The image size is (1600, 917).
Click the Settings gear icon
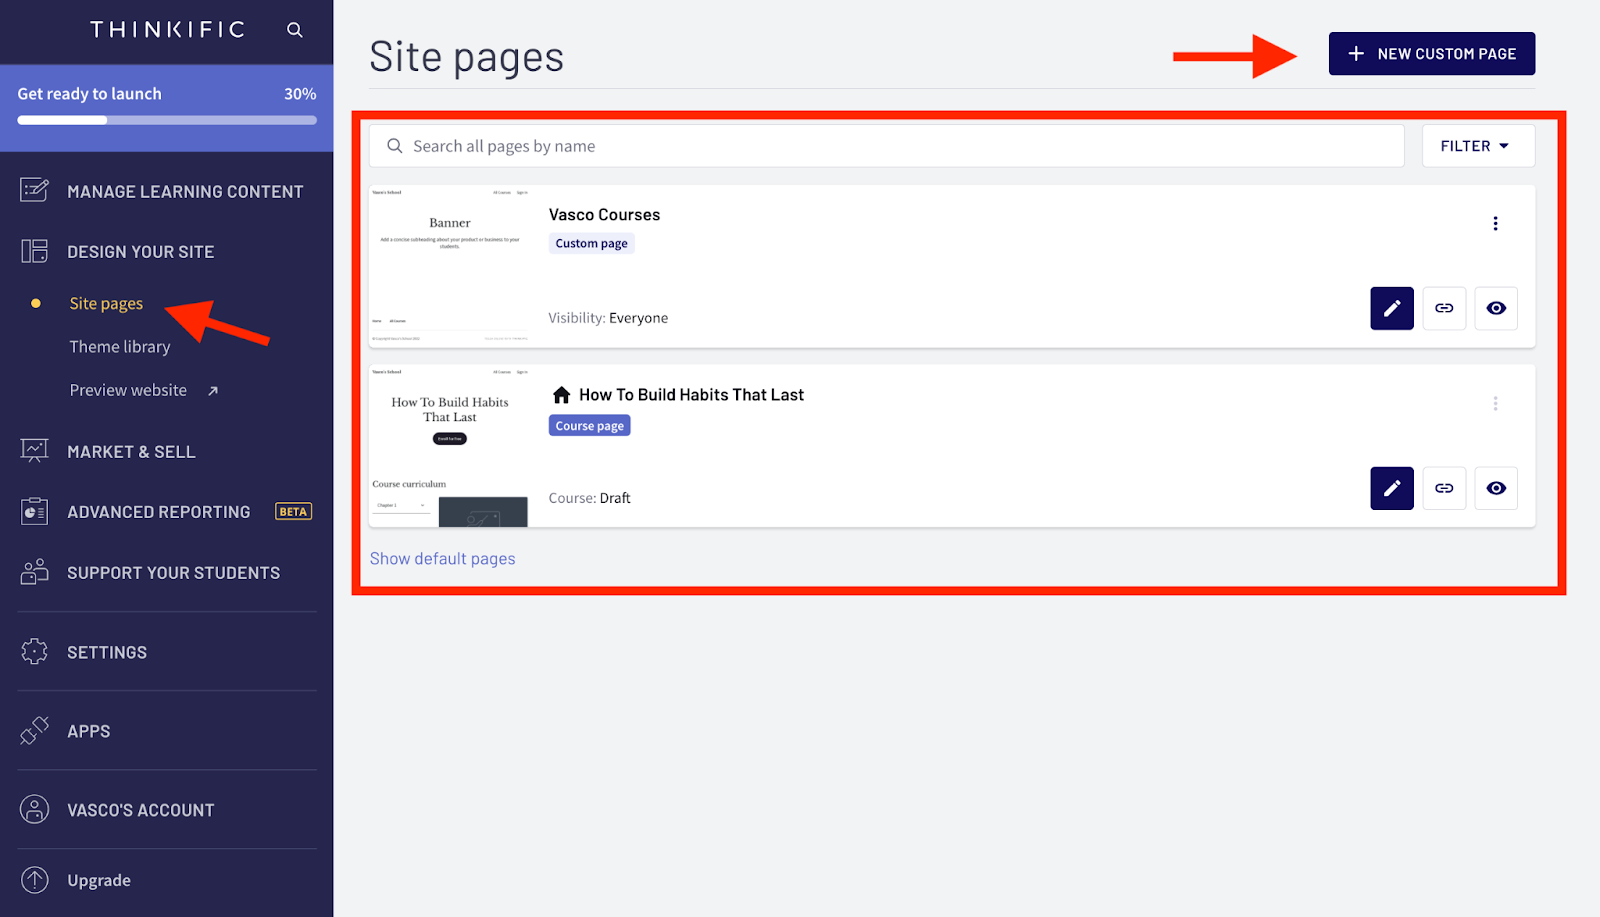[x=34, y=651]
